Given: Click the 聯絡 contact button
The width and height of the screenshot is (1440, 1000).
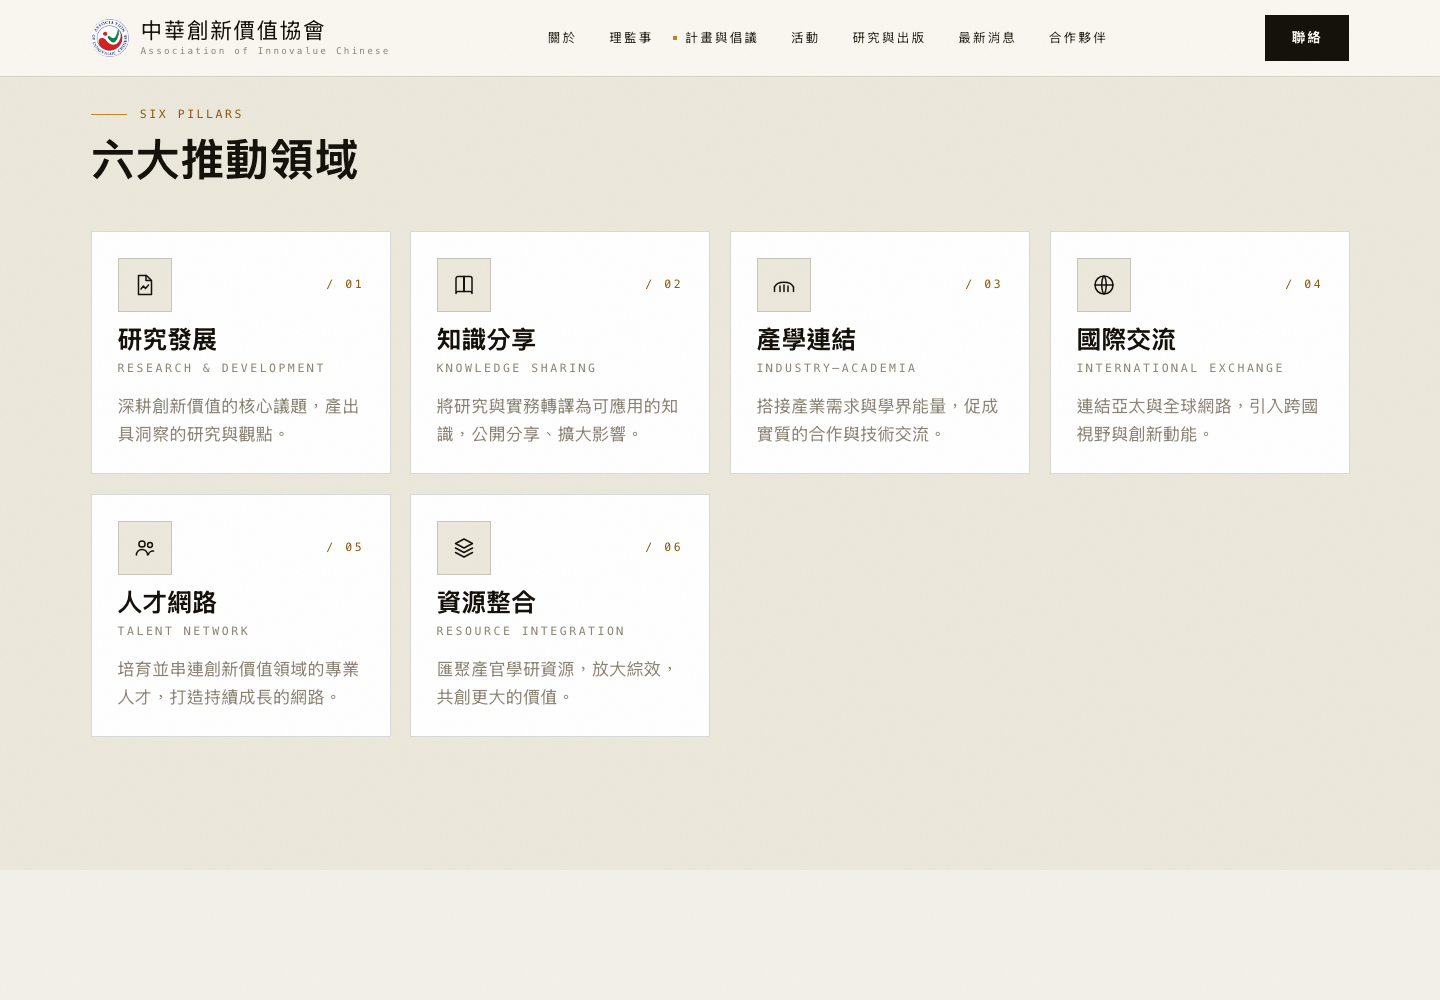Looking at the screenshot, I should [x=1307, y=38].
